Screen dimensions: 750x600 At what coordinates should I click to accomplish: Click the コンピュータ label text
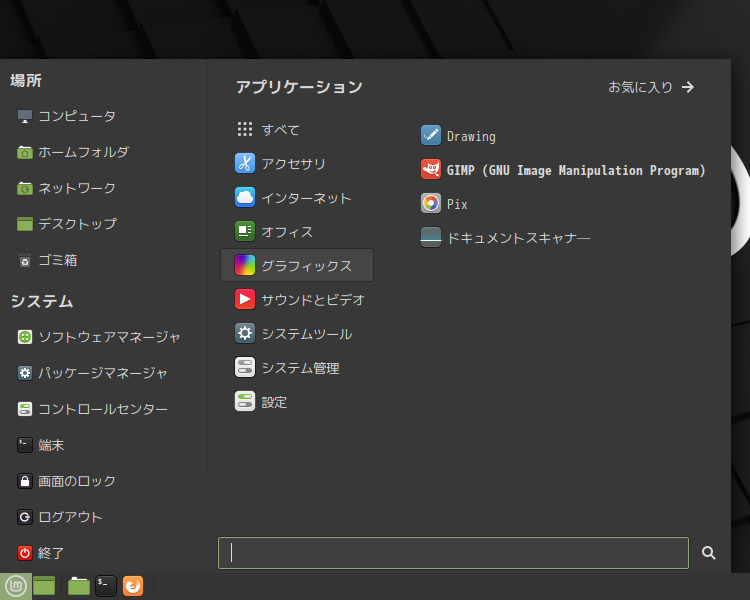tap(77, 116)
